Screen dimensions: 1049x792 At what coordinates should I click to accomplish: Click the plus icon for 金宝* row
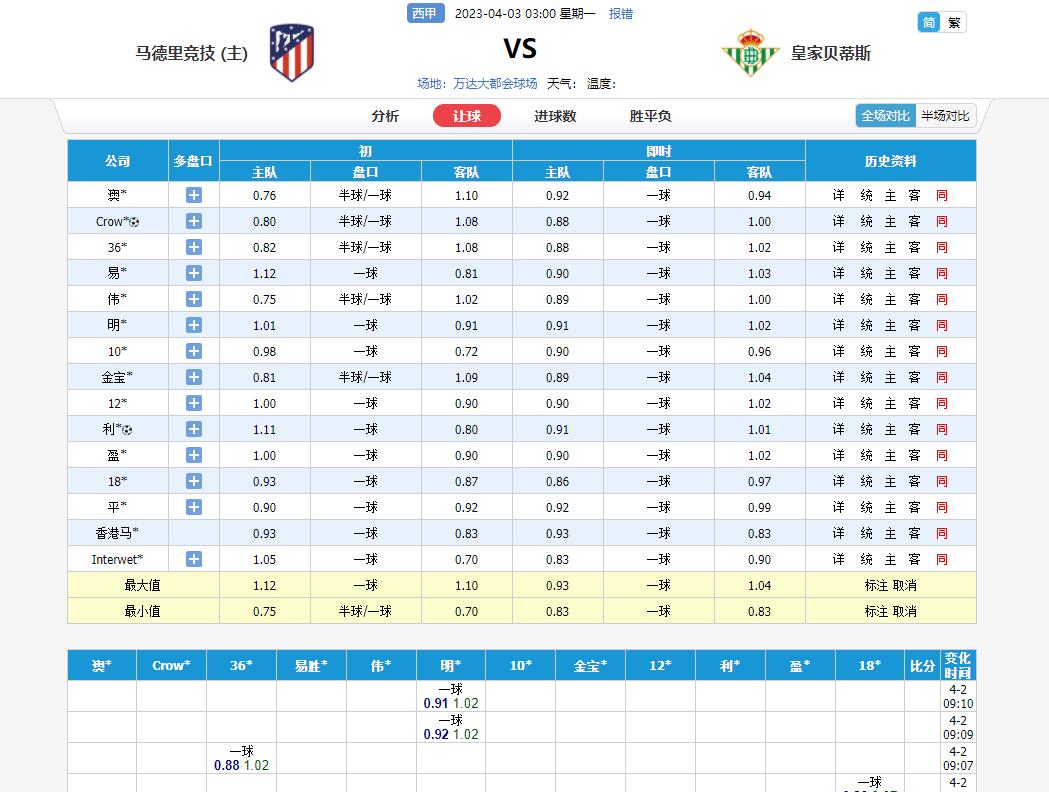tap(194, 377)
